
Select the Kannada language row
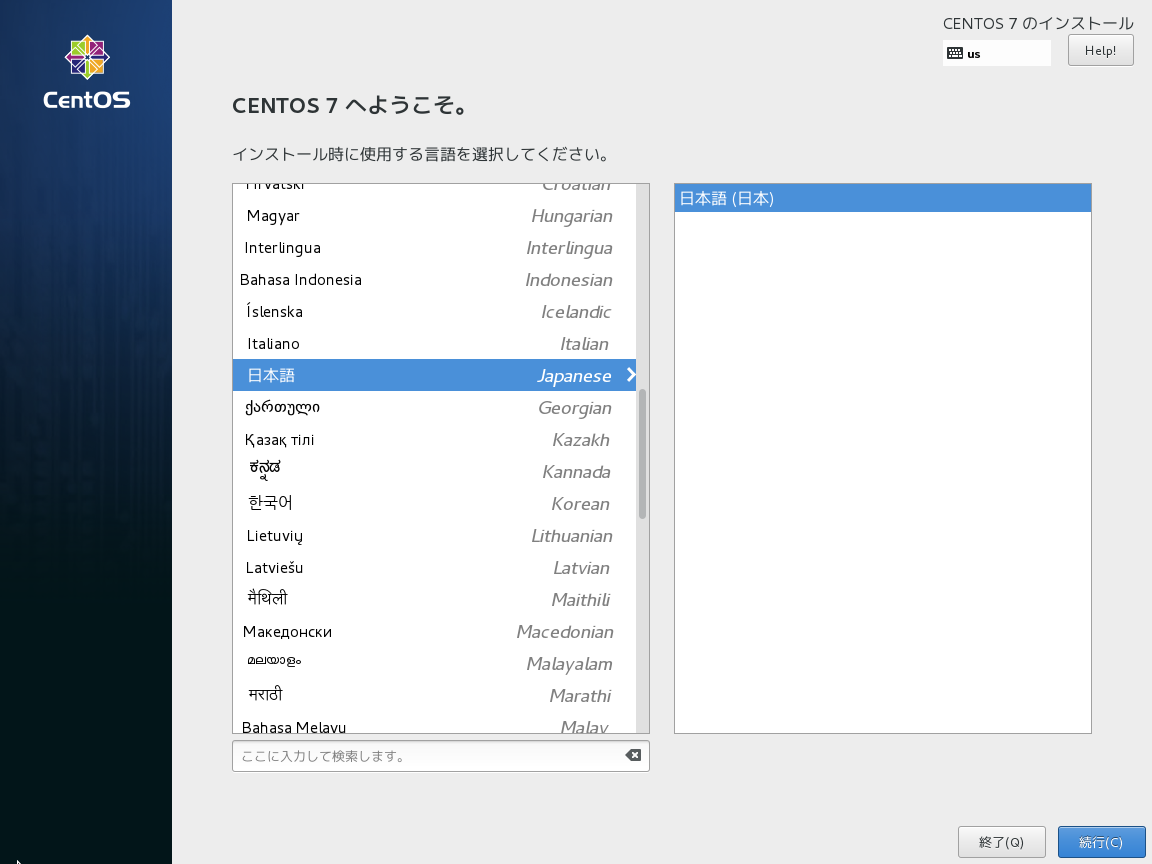434,472
